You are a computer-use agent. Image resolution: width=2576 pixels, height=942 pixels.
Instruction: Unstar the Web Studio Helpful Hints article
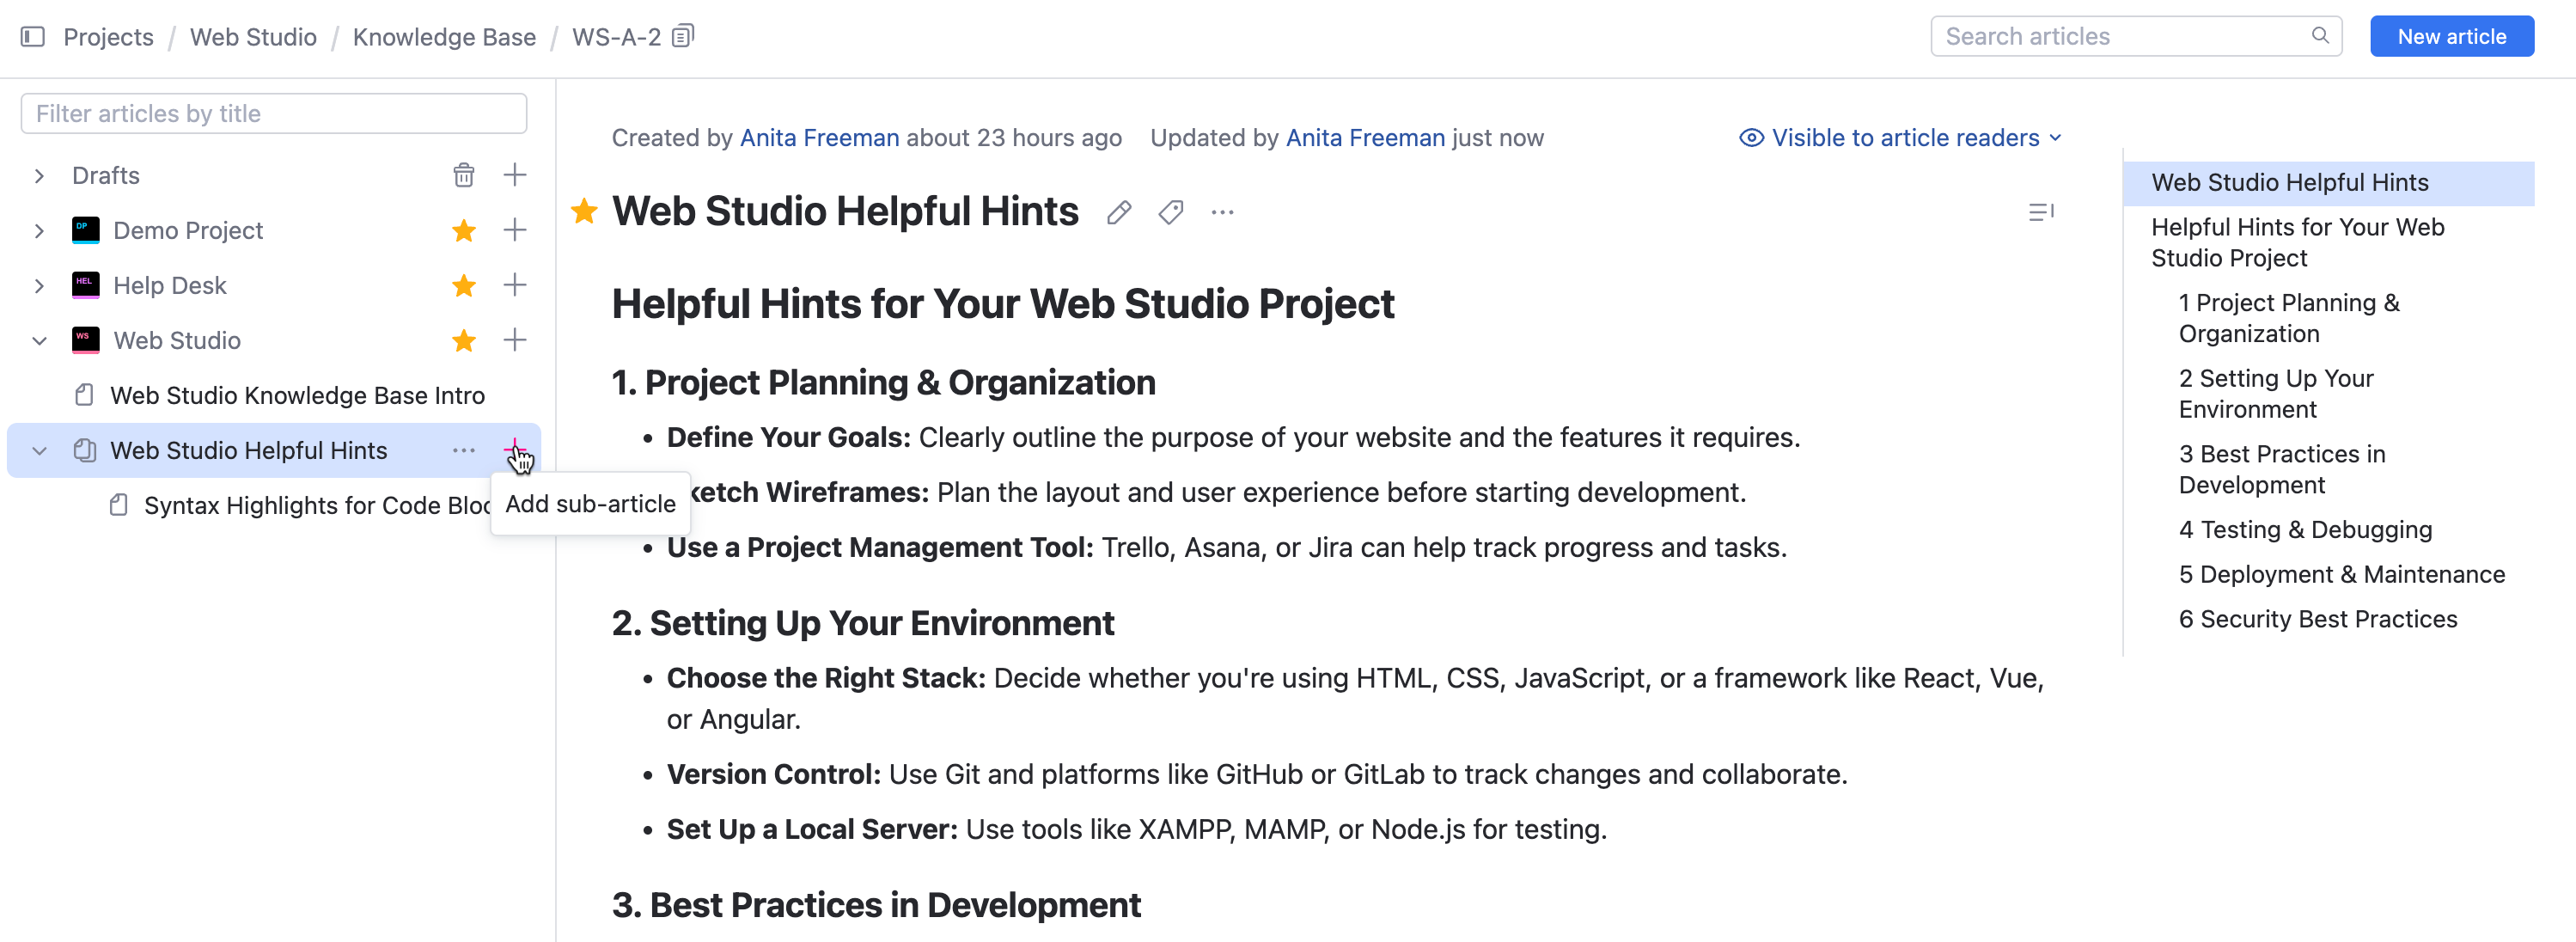pos(584,212)
